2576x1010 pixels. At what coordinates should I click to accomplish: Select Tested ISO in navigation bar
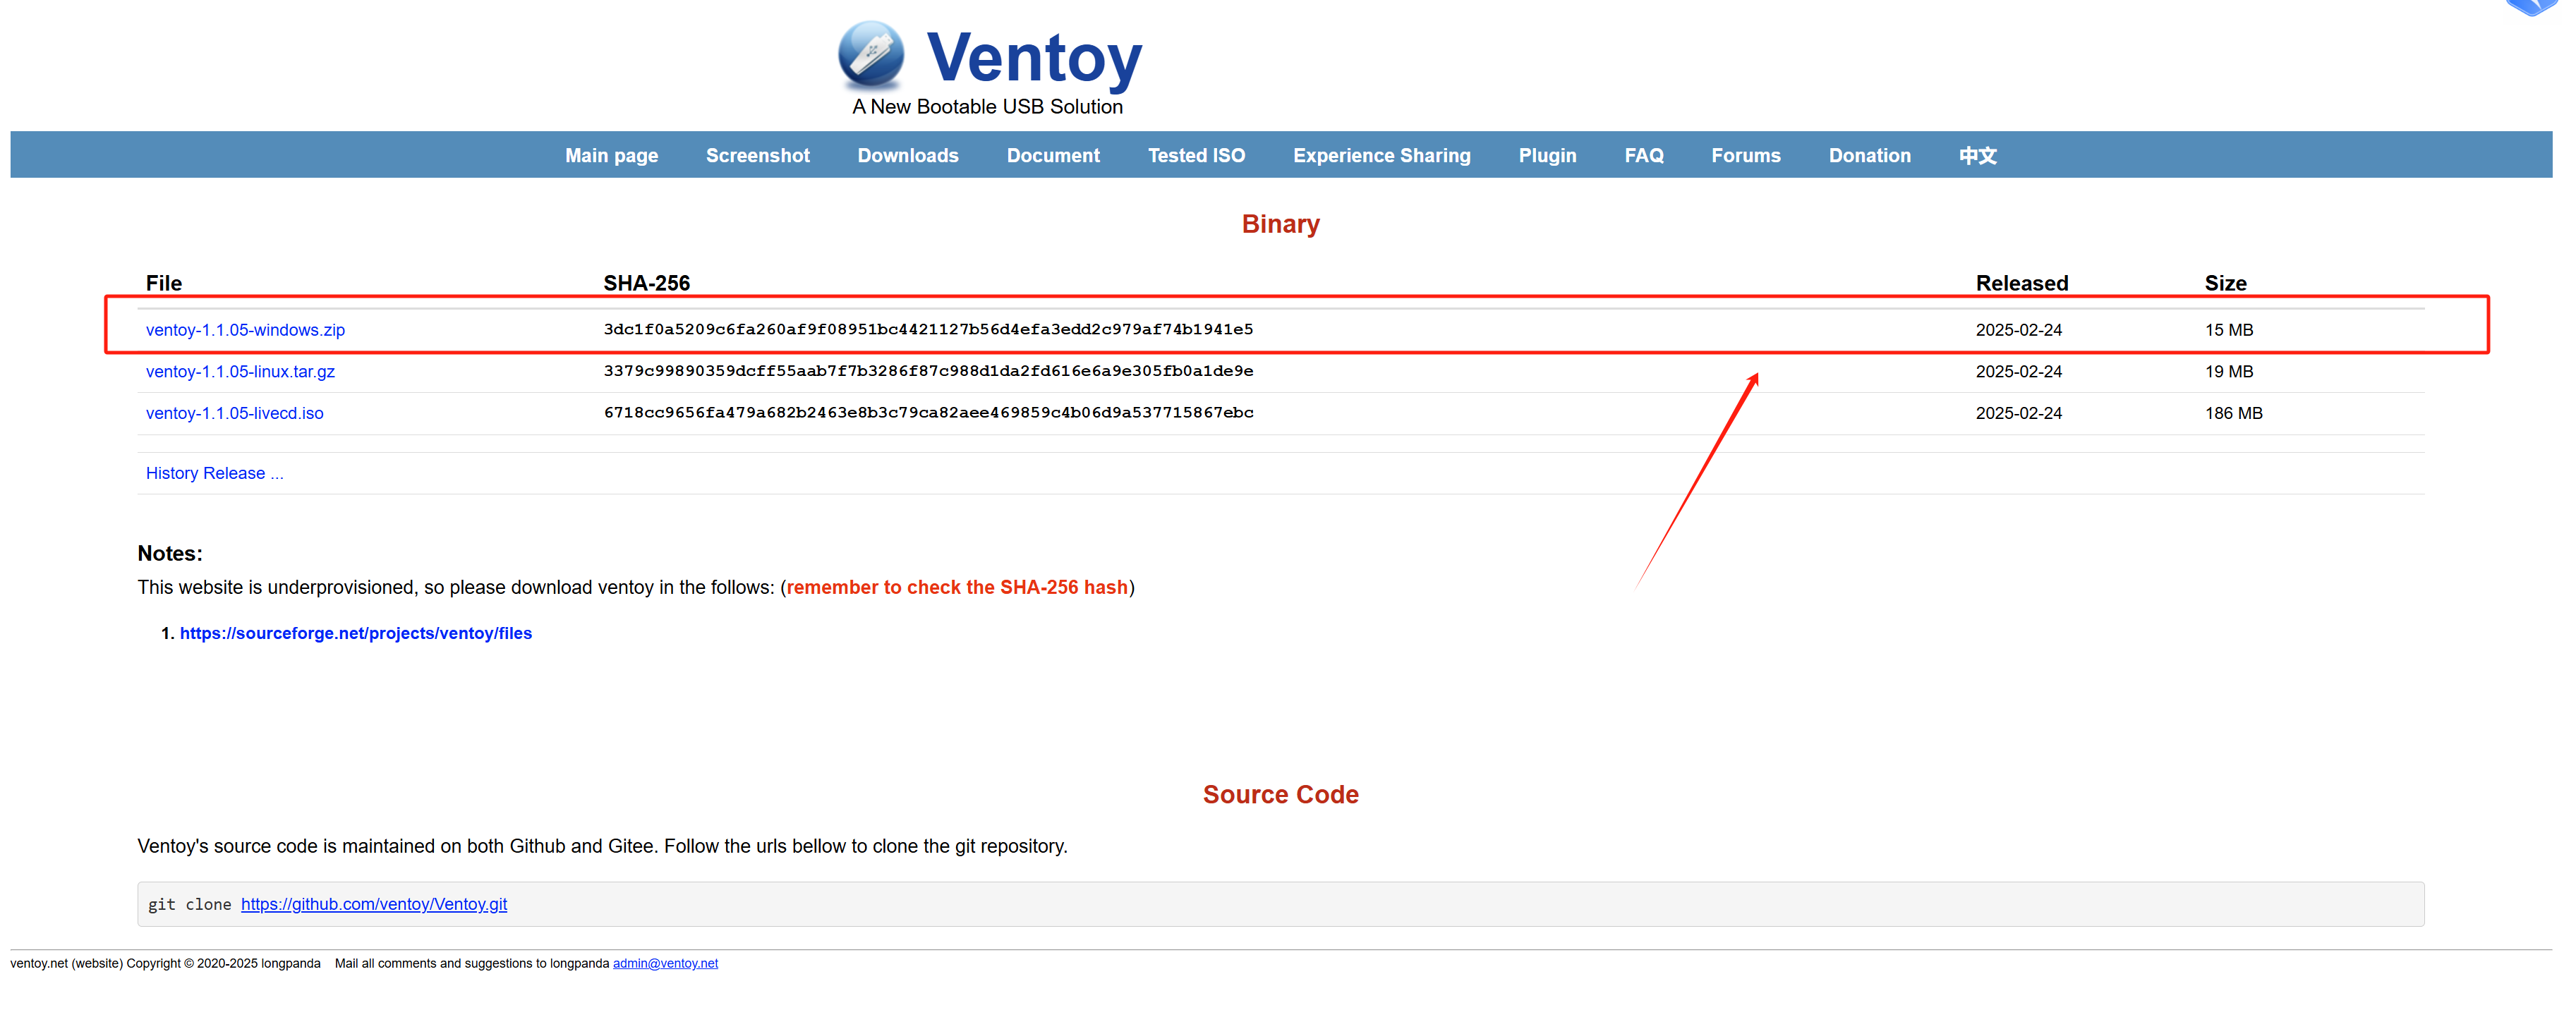[x=1195, y=156]
